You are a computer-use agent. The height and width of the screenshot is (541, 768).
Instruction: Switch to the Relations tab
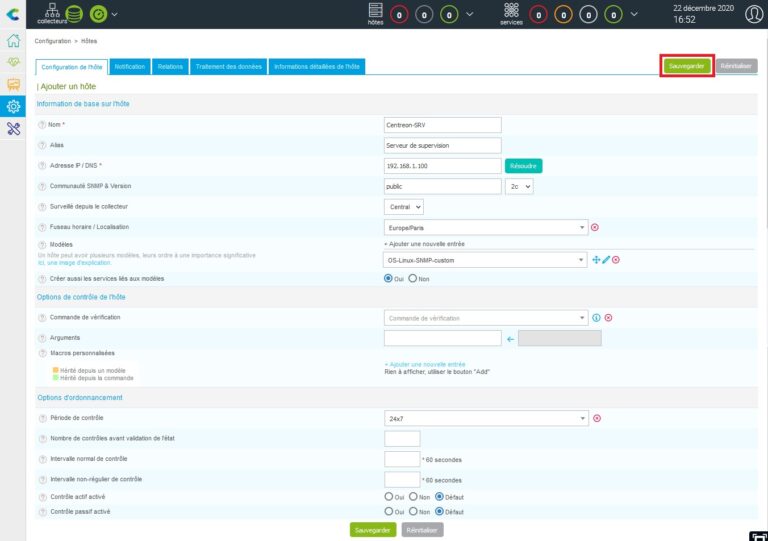170,67
